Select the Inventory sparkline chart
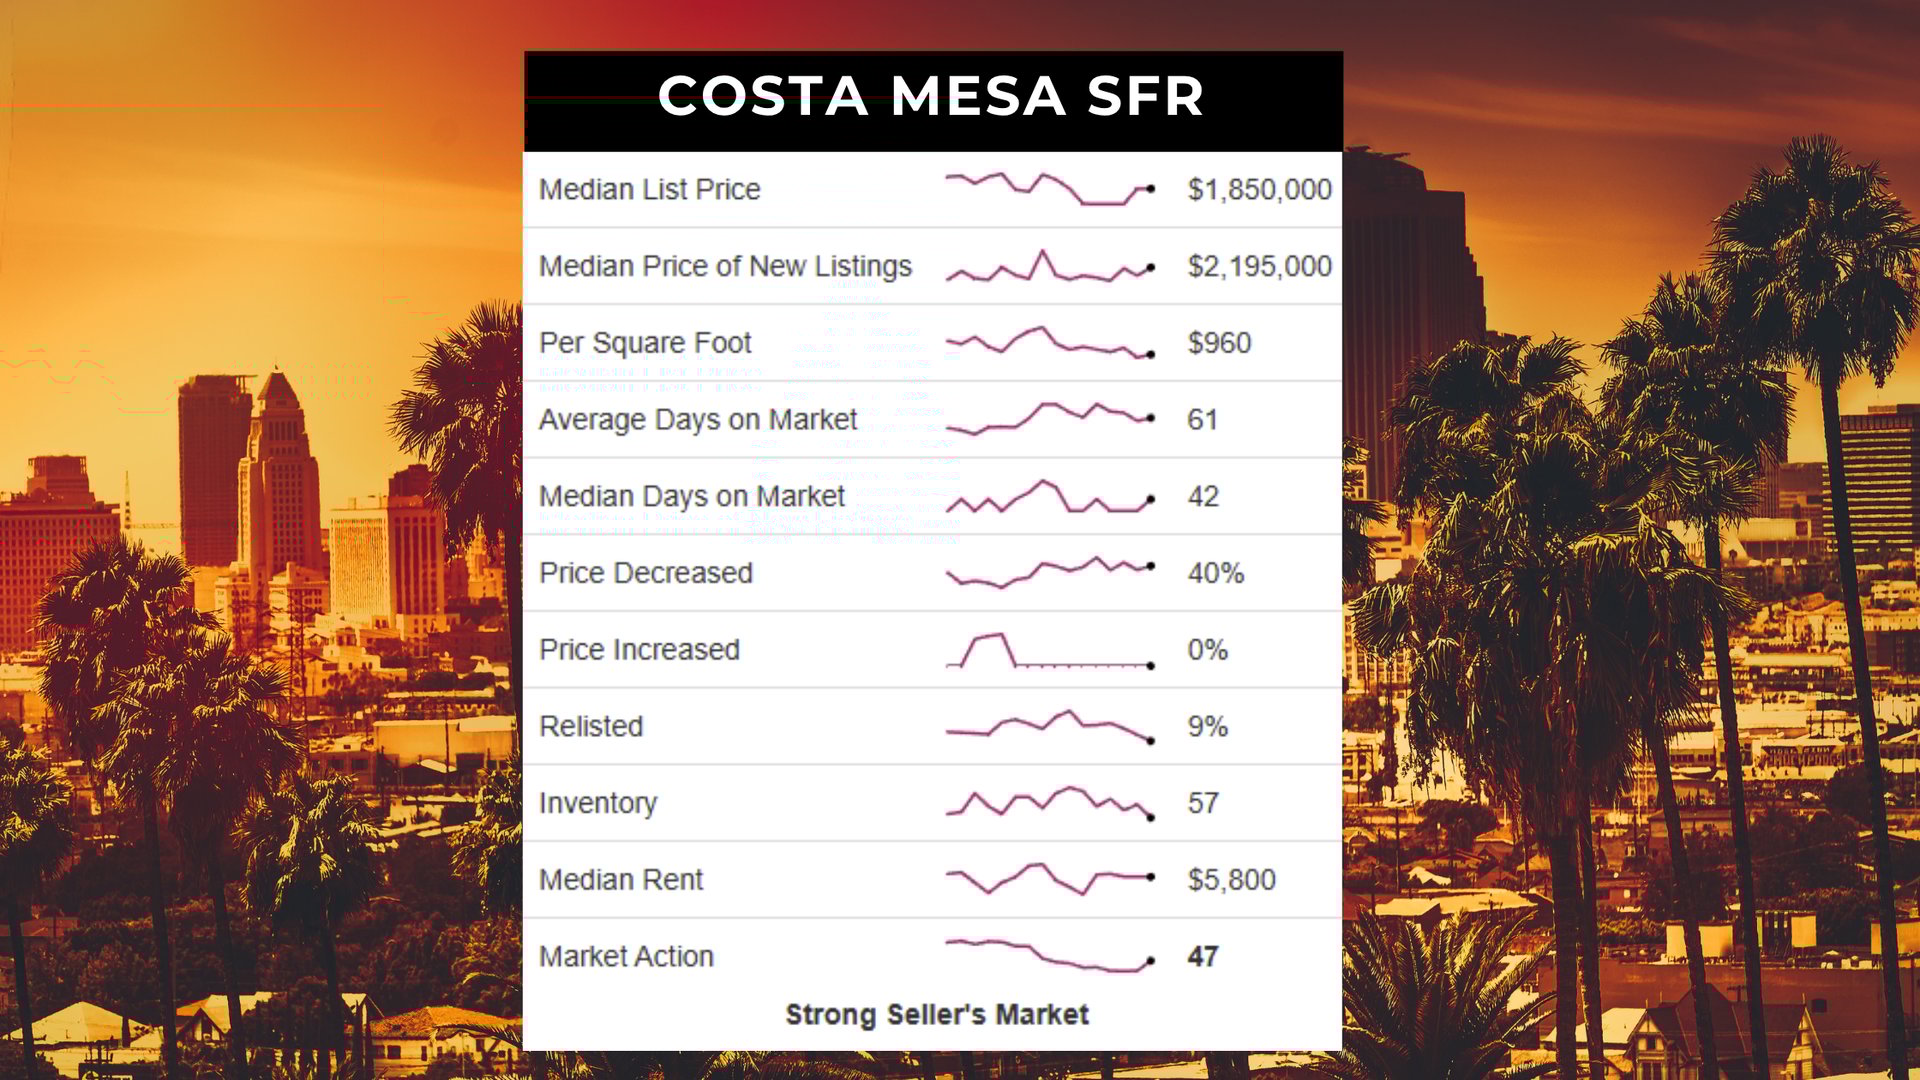Image resolution: width=1920 pixels, height=1080 pixels. (x=1050, y=802)
